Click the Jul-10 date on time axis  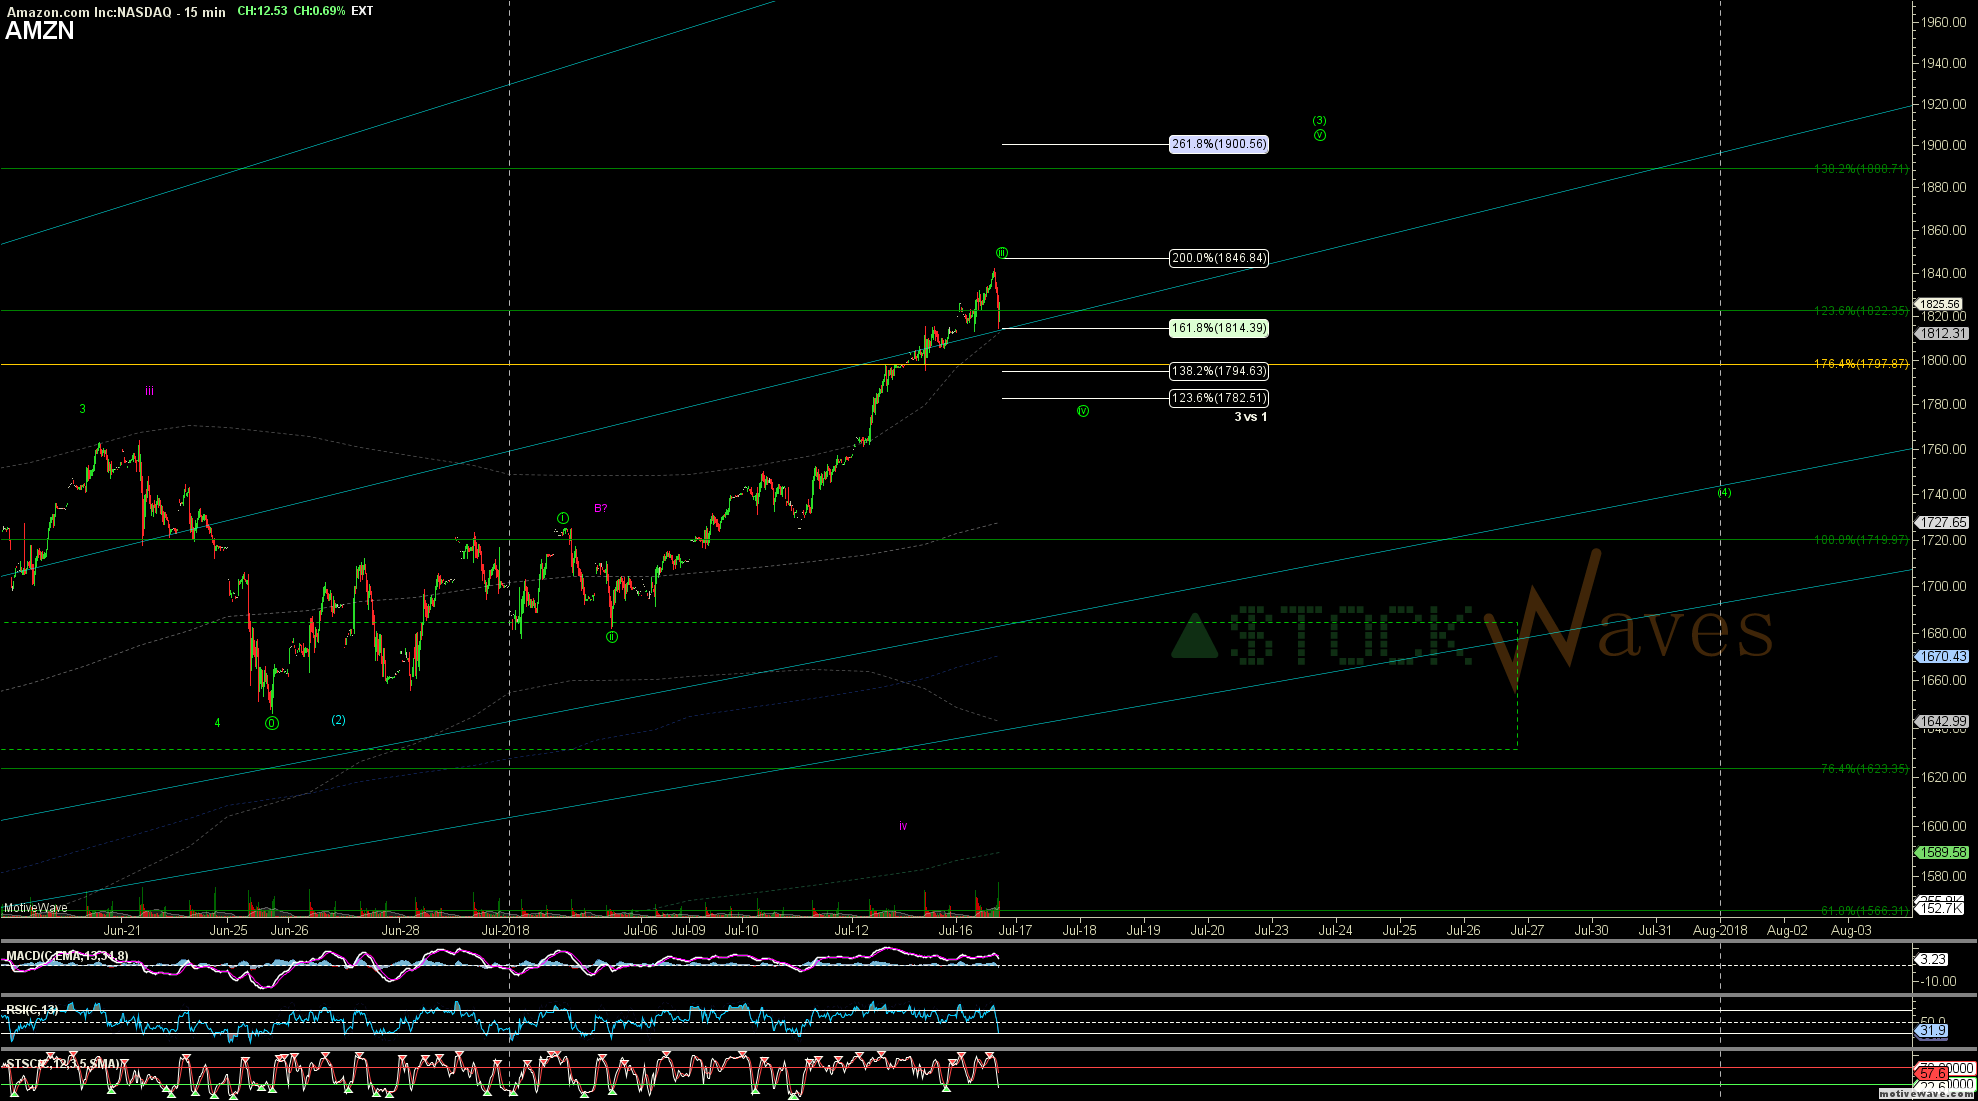pos(741,930)
